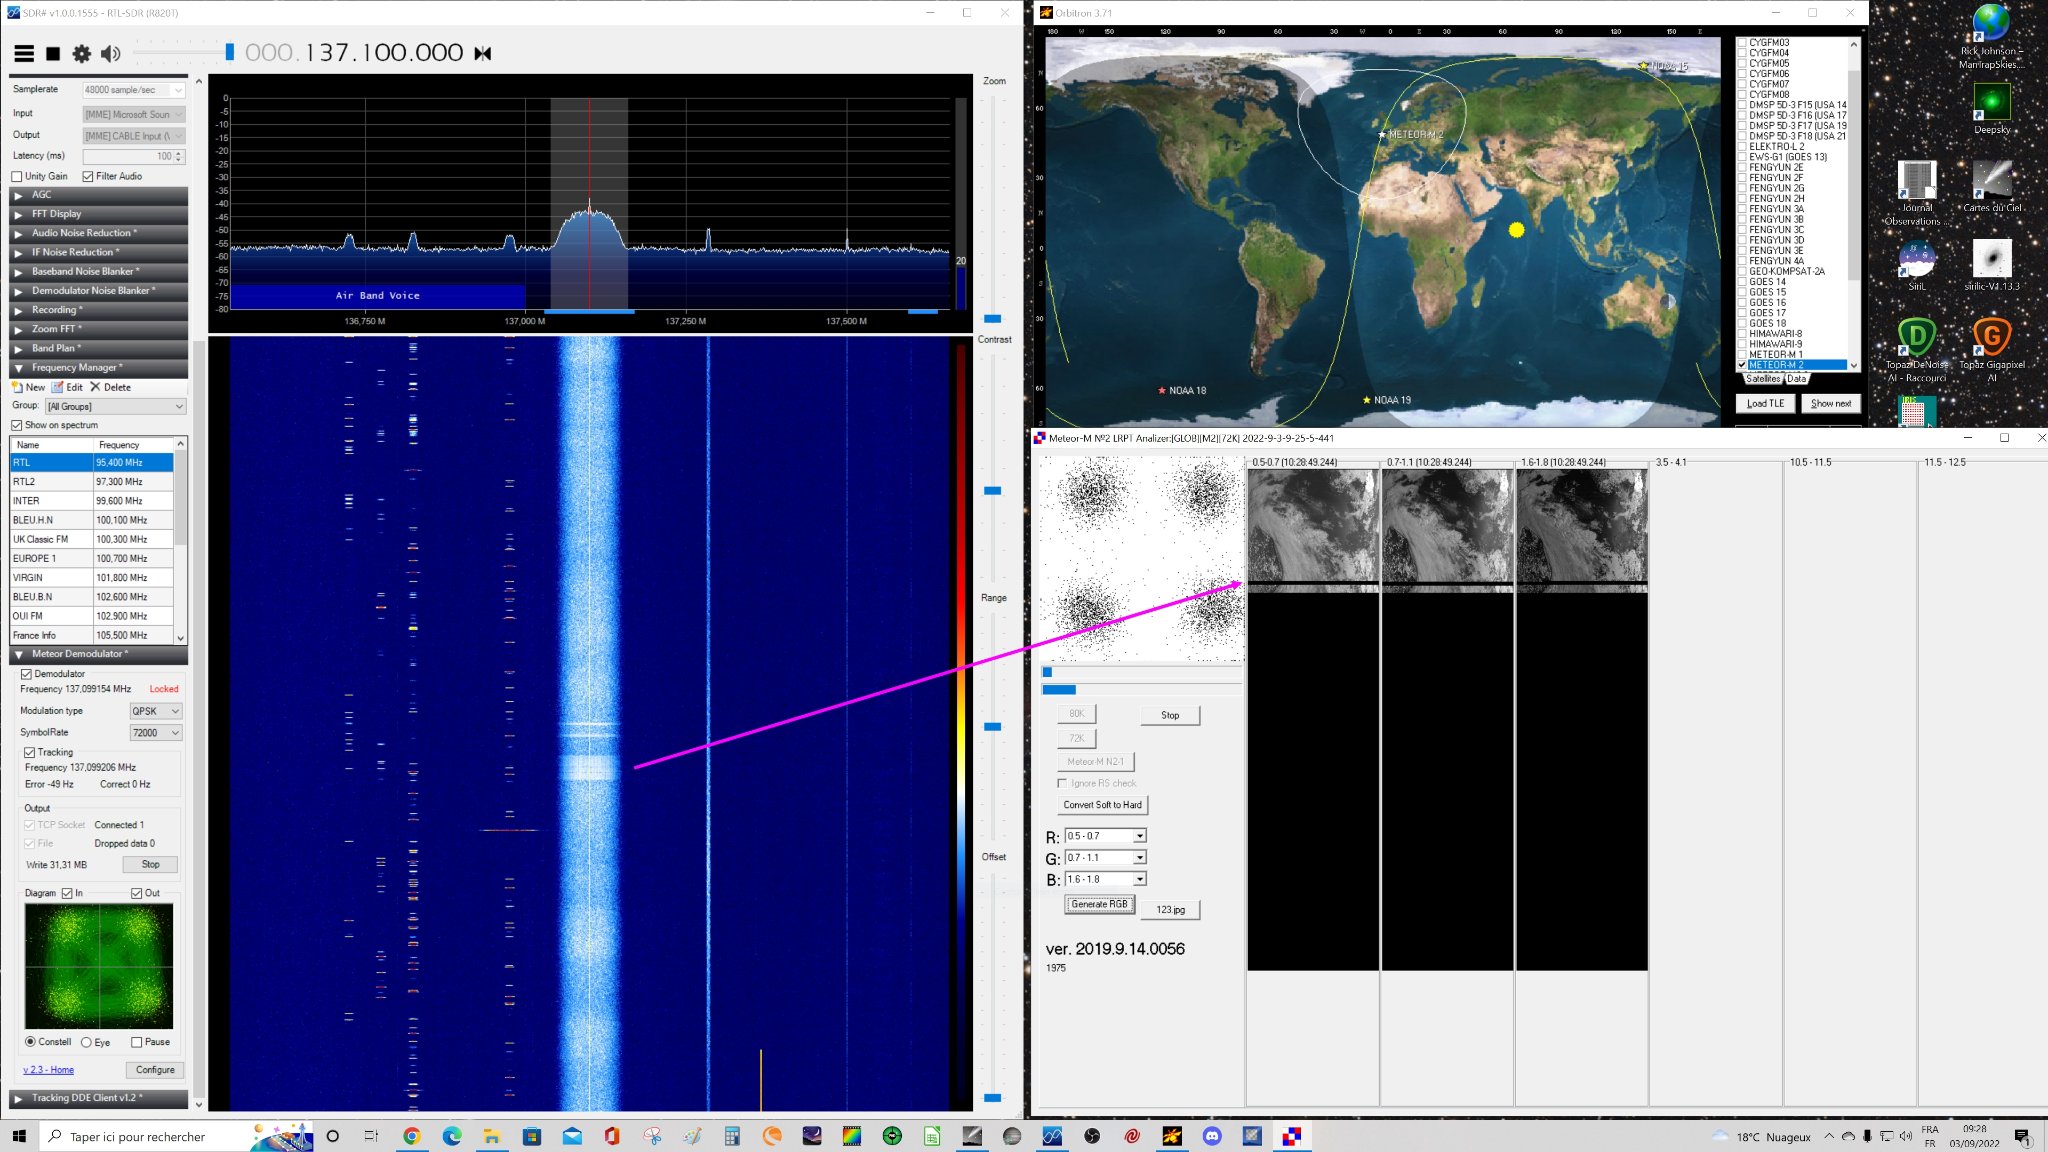
Task: Select the Eye diagram radio button
Action: point(86,1042)
